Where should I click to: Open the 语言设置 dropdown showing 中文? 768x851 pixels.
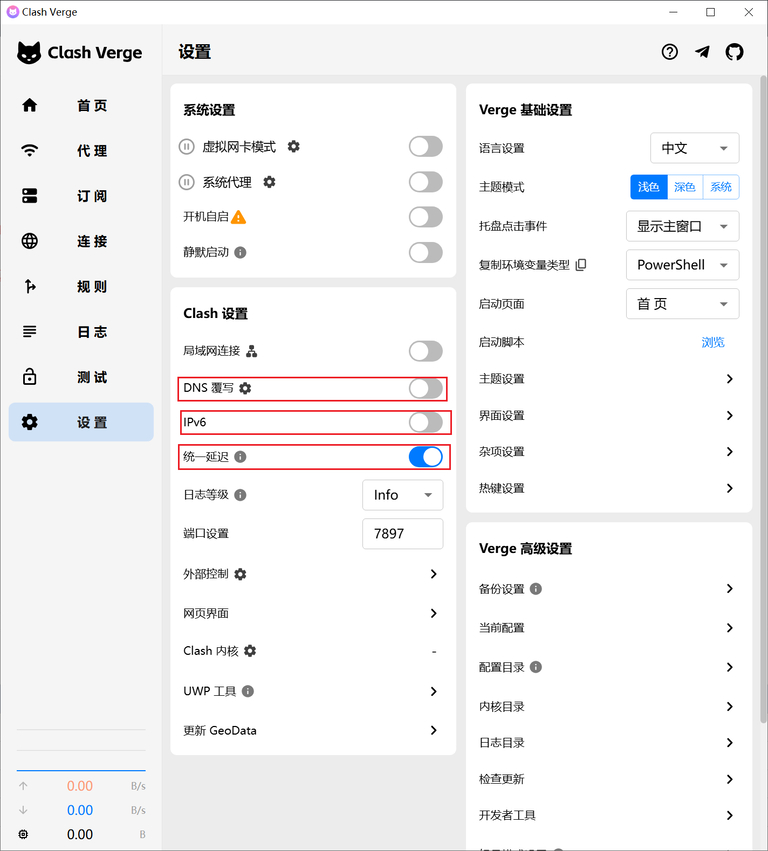[695, 148]
